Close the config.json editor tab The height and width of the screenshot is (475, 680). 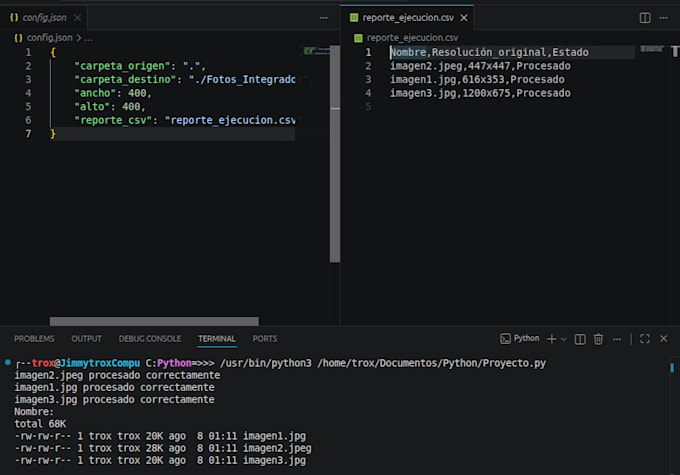click(78, 18)
